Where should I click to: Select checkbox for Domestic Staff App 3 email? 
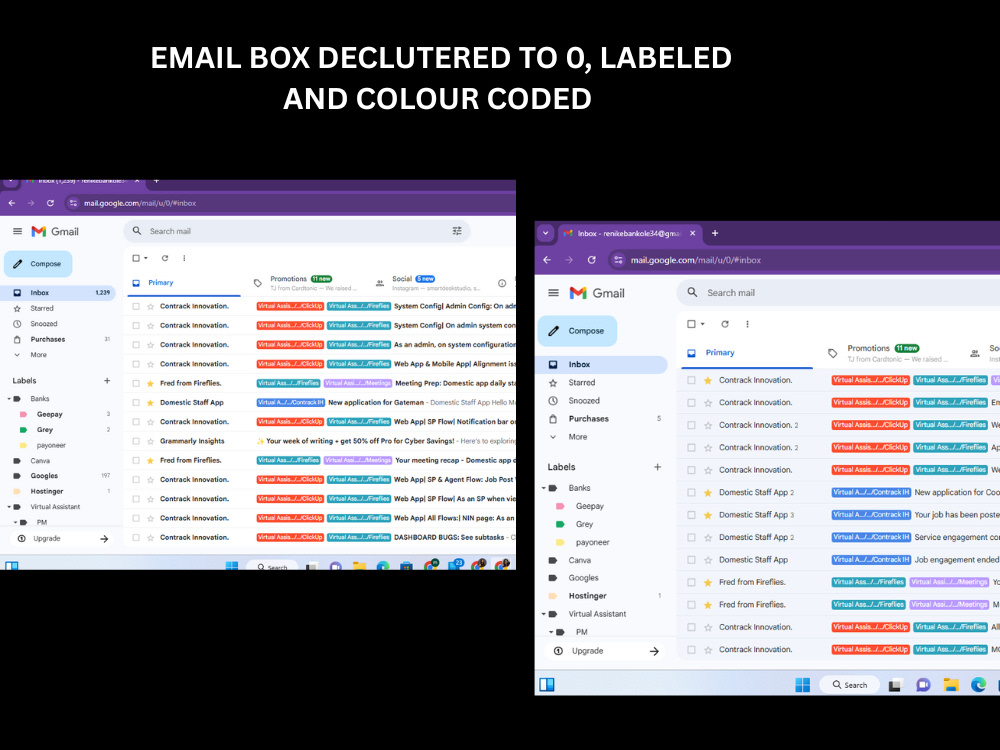[x=691, y=515]
